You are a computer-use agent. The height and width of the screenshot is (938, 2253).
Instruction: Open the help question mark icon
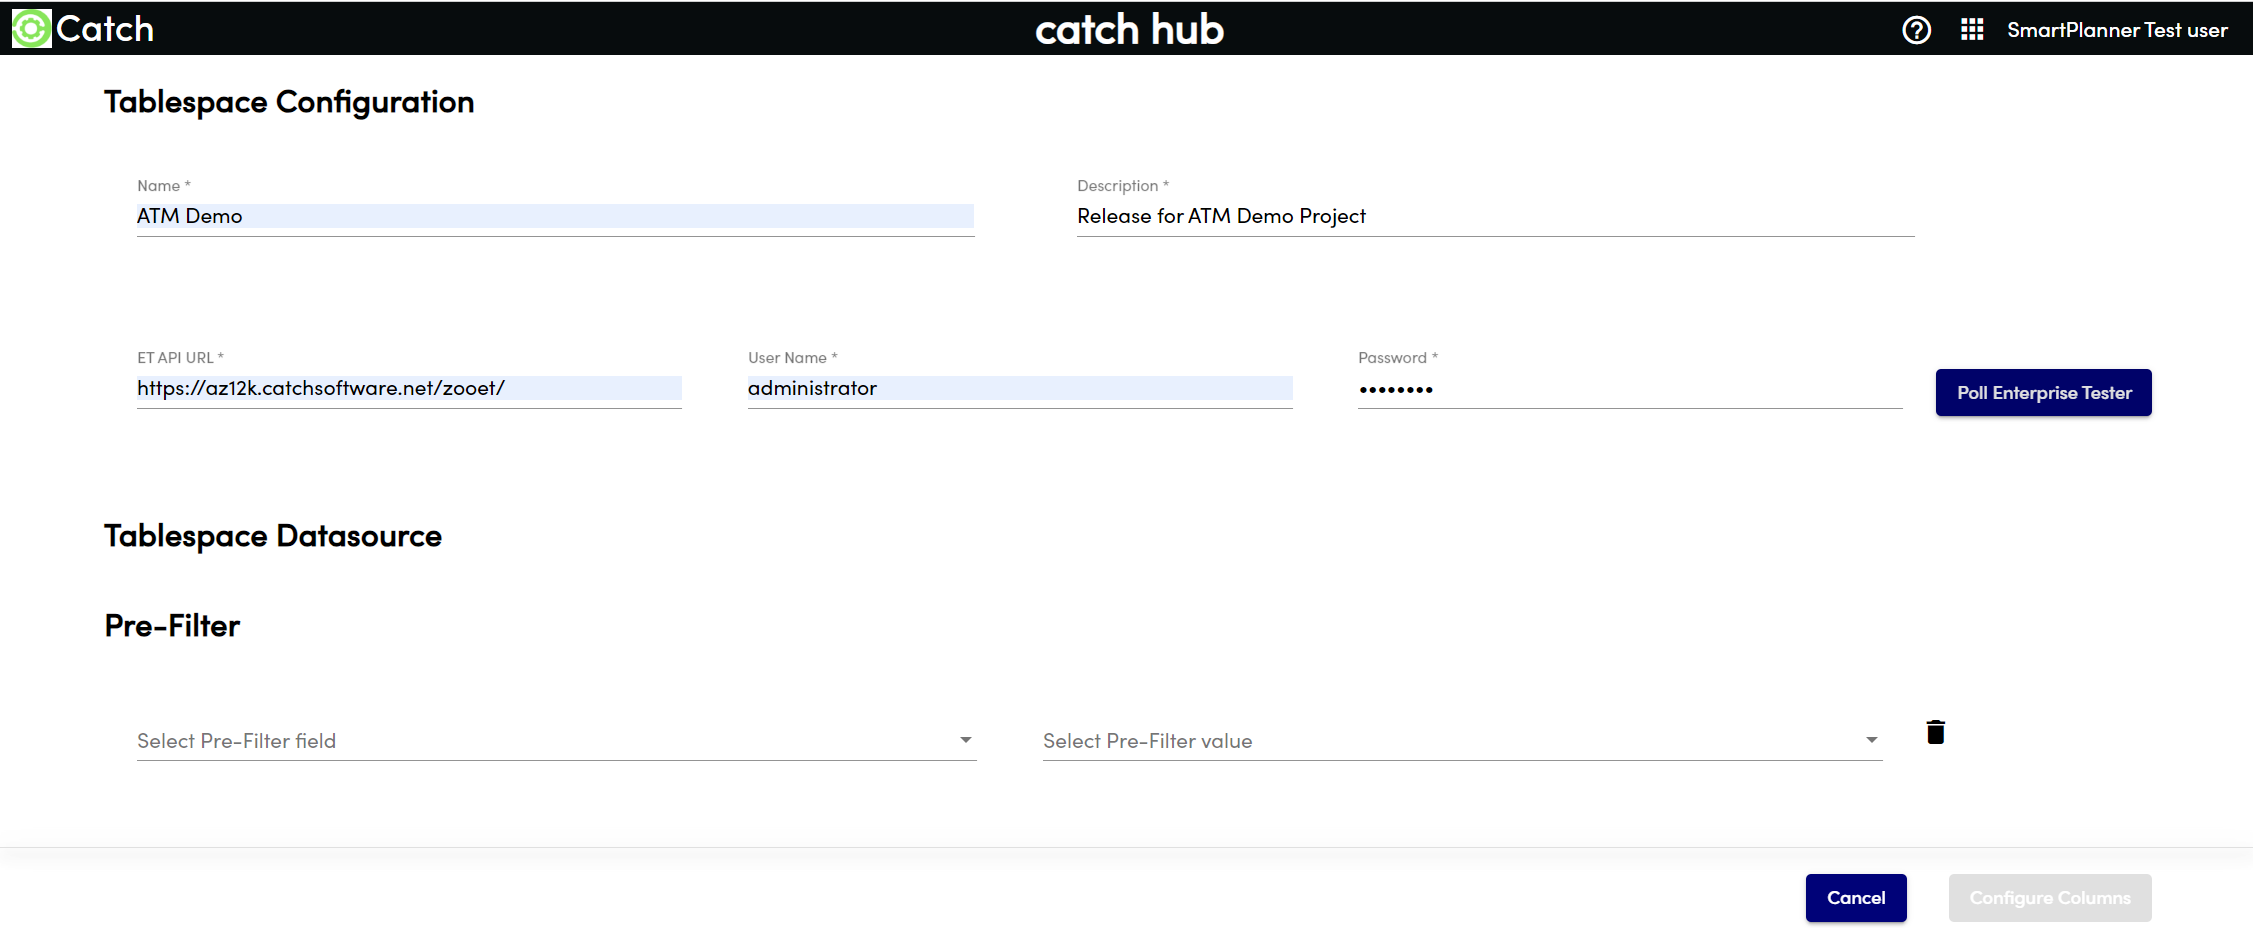(1916, 30)
